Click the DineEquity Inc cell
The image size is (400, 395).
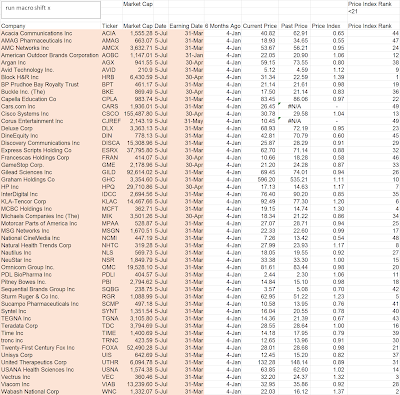tap(51, 136)
